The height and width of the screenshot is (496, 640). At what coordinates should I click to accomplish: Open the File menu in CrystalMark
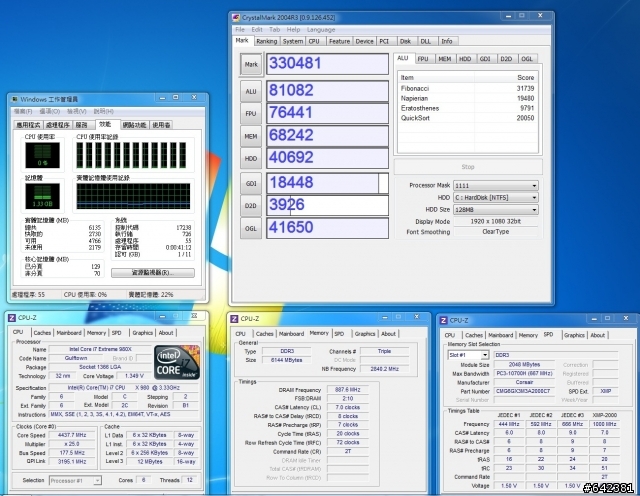coord(240,30)
